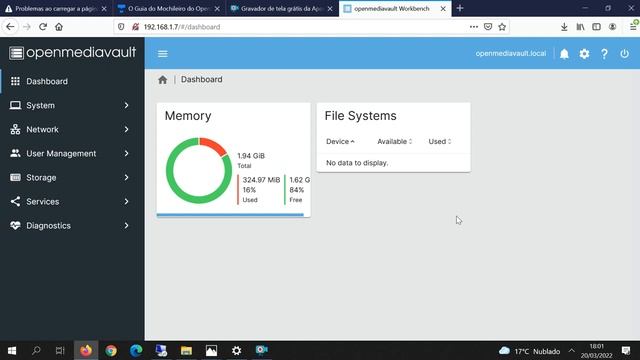
Task: Reload the current page
Action: pyautogui.click(x=43, y=27)
